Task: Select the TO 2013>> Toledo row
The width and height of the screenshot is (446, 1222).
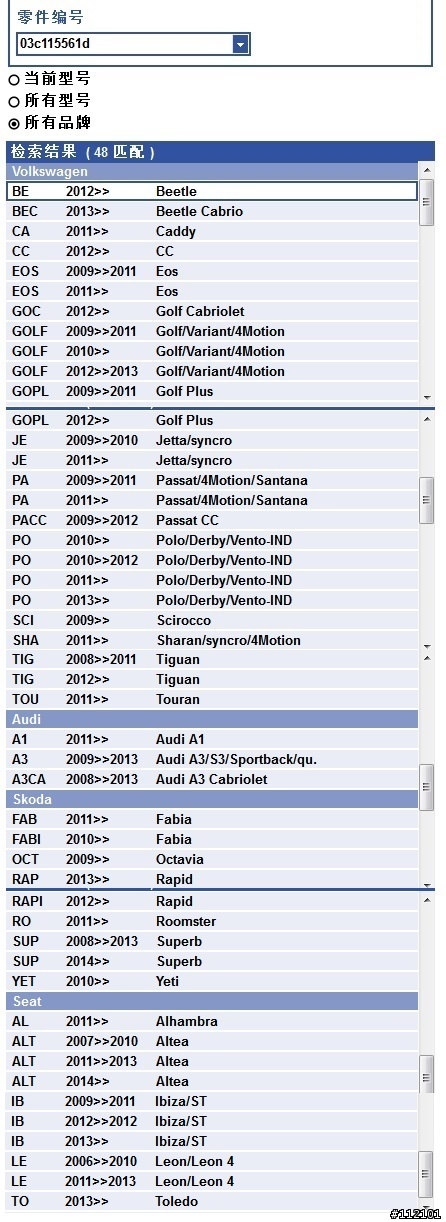Action: [x=212, y=1201]
